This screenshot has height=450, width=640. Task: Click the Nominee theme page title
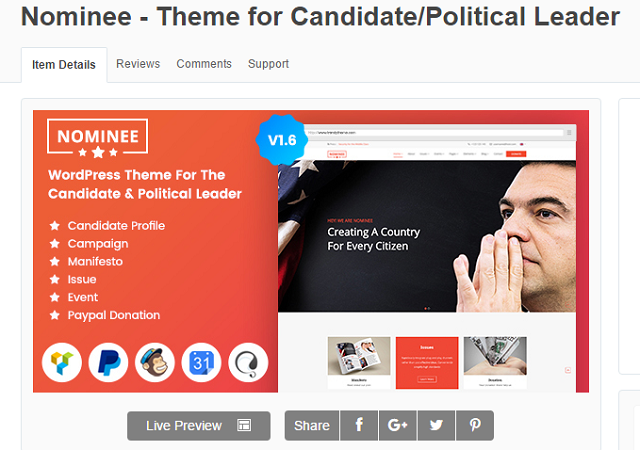(x=320, y=17)
